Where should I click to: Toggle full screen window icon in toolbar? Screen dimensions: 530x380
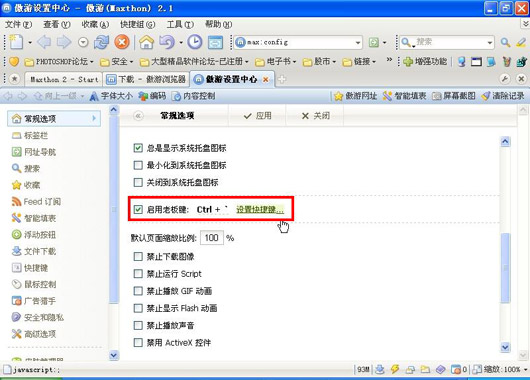[x=215, y=42]
